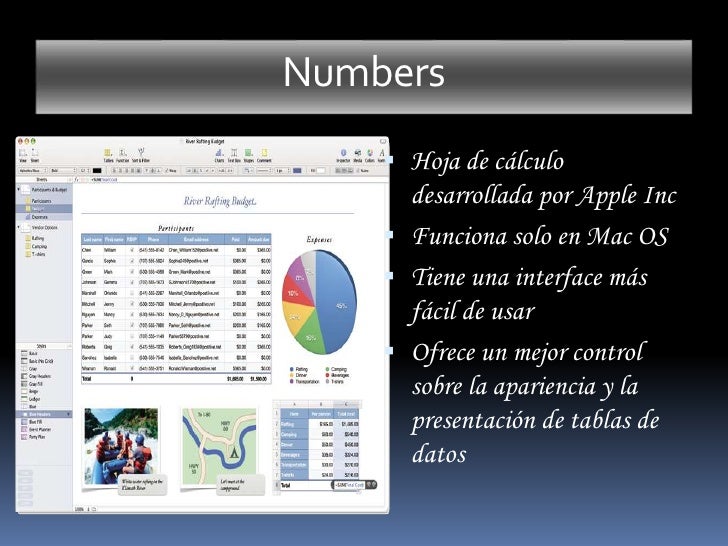Select the Camping table in sidebar
Image resolution: width=728 pixels, height=546 pixels.
click(36, 246)
